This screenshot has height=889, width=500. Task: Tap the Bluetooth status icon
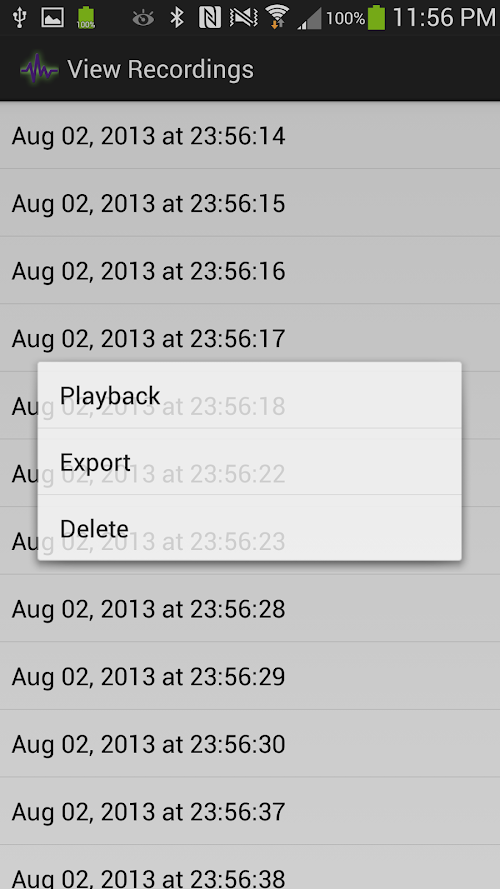[177, 18]
